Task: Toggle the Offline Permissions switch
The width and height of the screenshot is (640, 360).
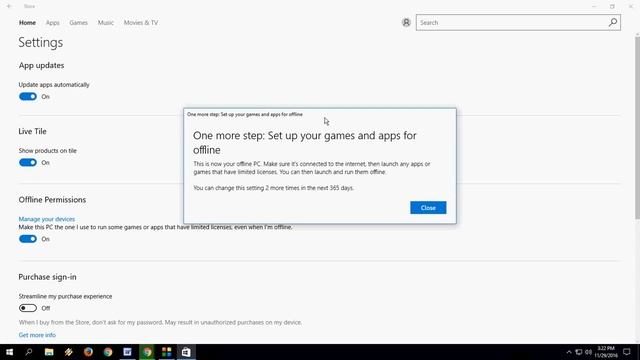Action: tap(28, 239)
